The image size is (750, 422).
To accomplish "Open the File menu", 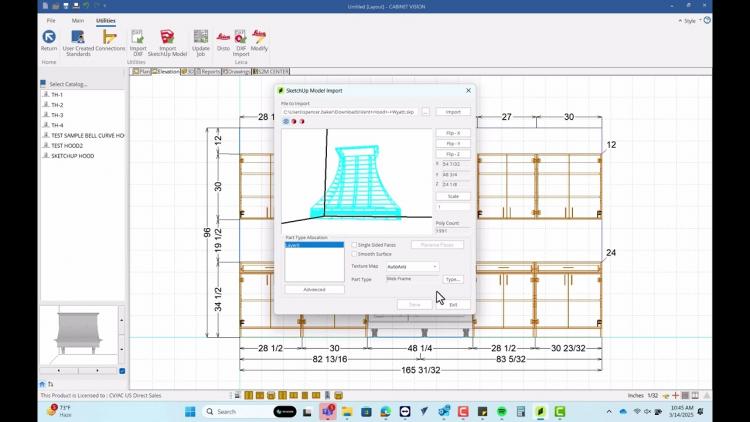I will point(51,21).
